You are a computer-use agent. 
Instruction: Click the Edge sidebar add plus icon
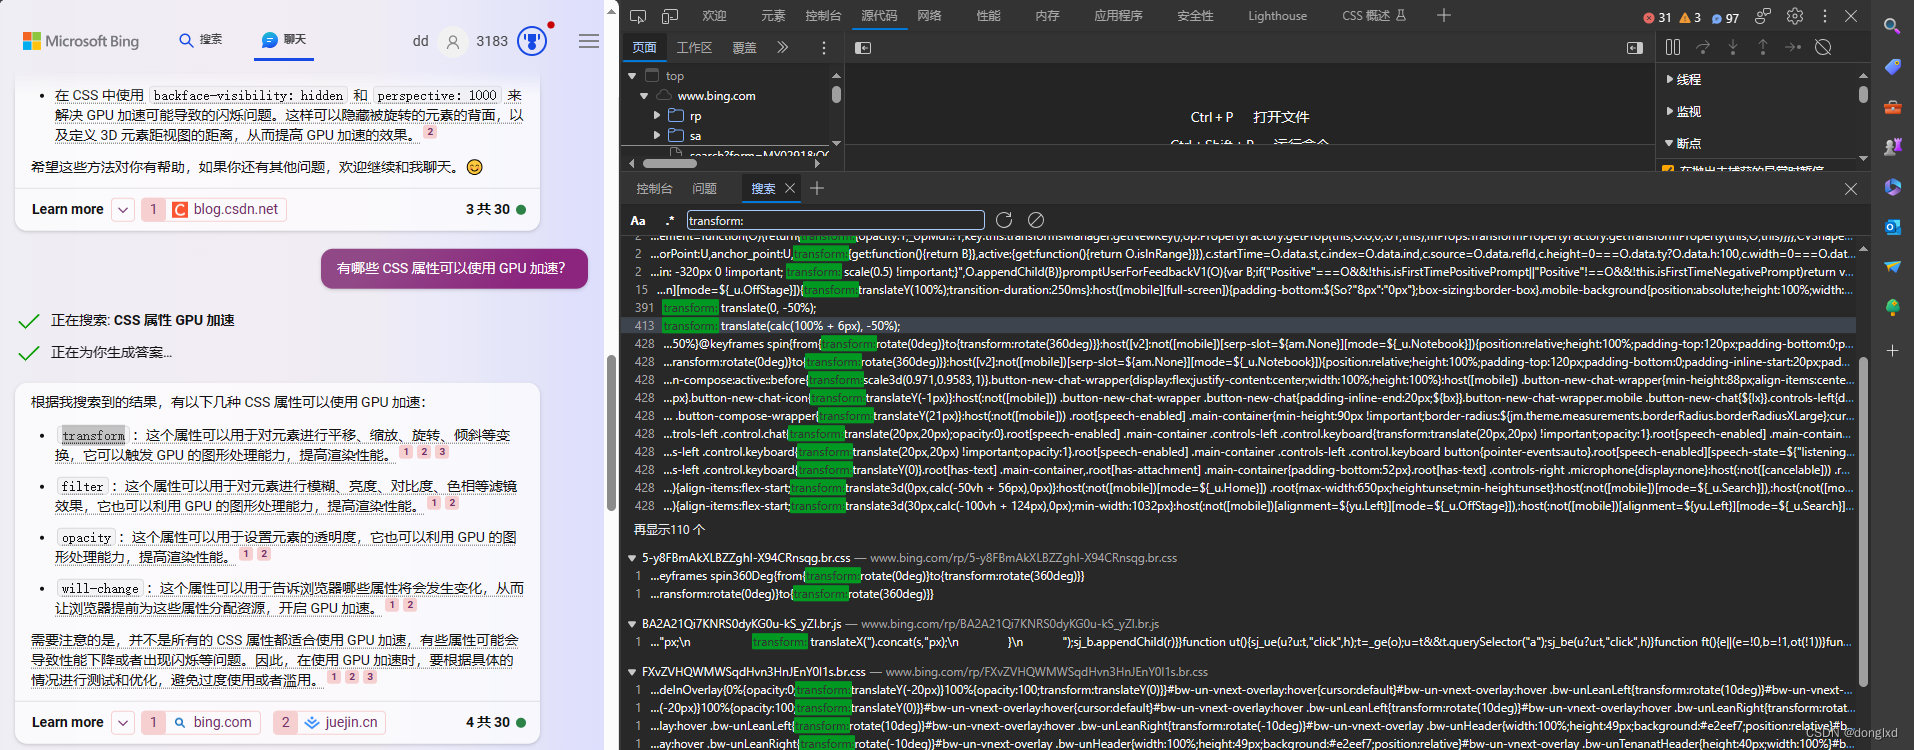(x=1892, y=351)
